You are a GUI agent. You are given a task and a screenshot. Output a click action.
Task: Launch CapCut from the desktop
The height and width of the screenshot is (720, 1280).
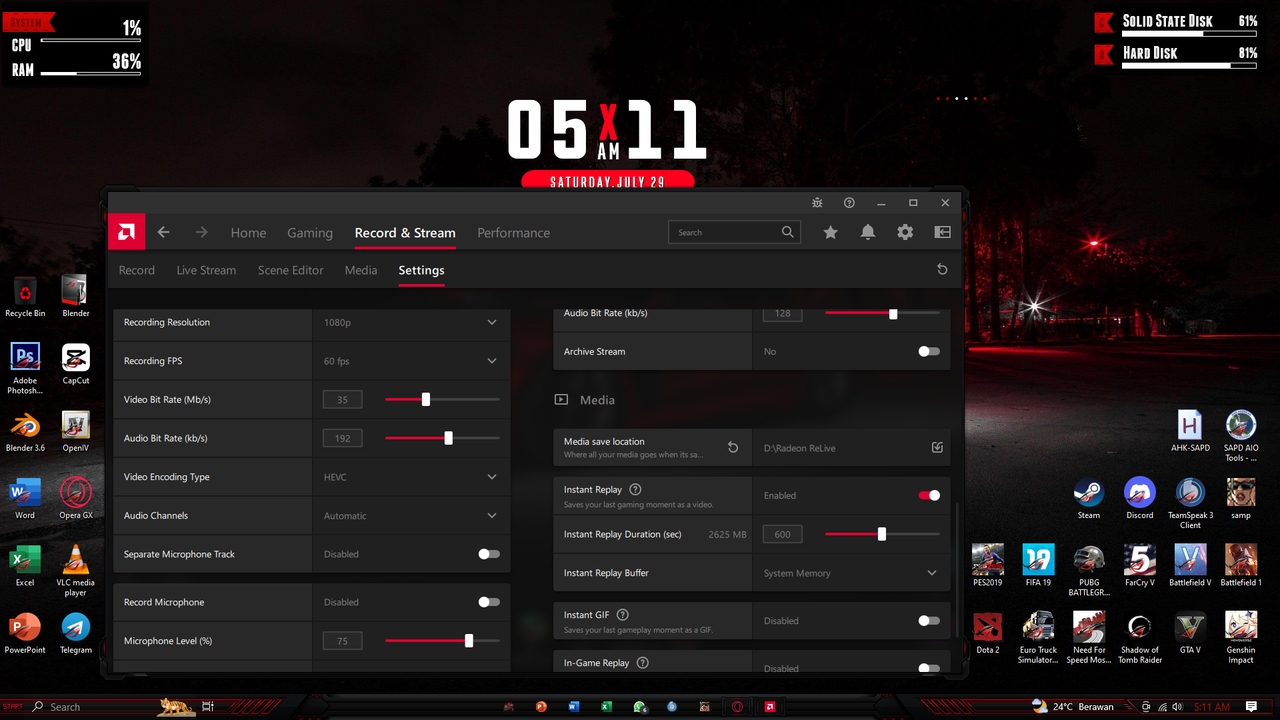pyautogui.click(x=76, y=364)
